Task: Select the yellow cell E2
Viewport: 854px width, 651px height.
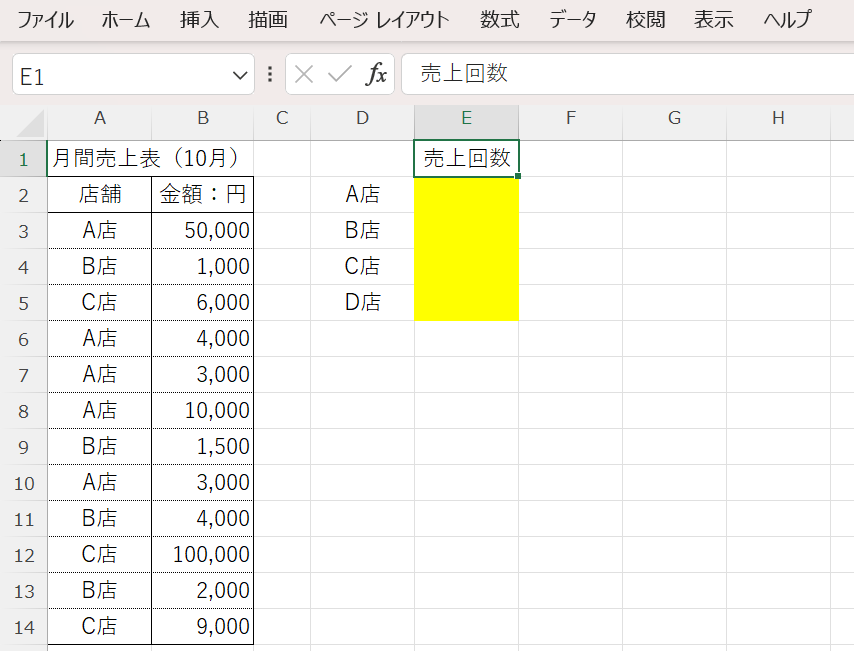Action: 466,194
